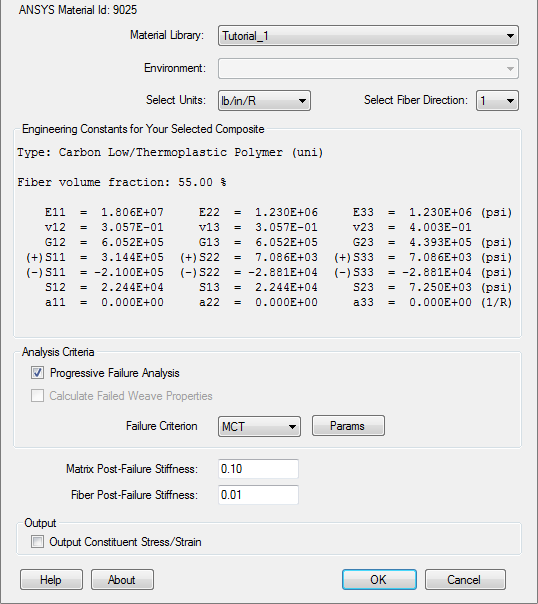Click the S23 value 7.250E+03

click(440, 287)
